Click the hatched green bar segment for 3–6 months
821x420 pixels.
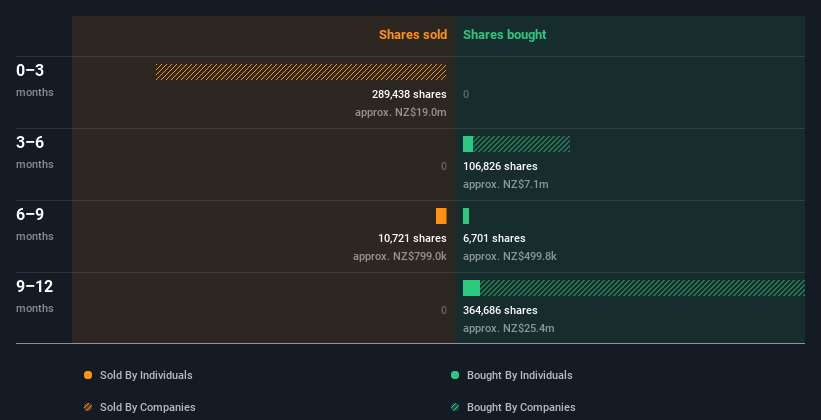tap(522, 144)
